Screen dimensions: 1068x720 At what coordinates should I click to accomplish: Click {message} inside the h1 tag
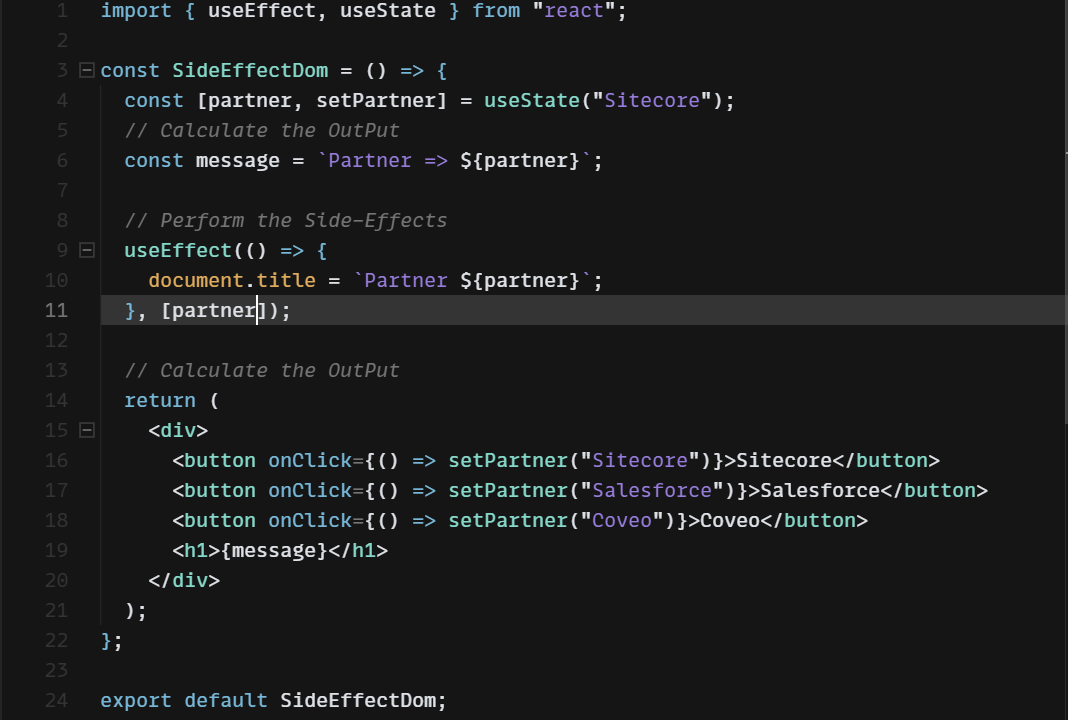coord(274,550)
